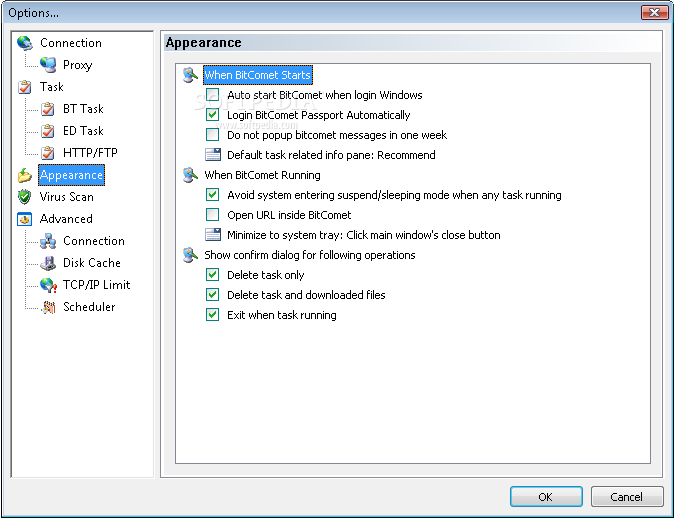Screen dimensions: 674x519
Task: Select the Appearance tree item
Action: (x=71, y=175)
